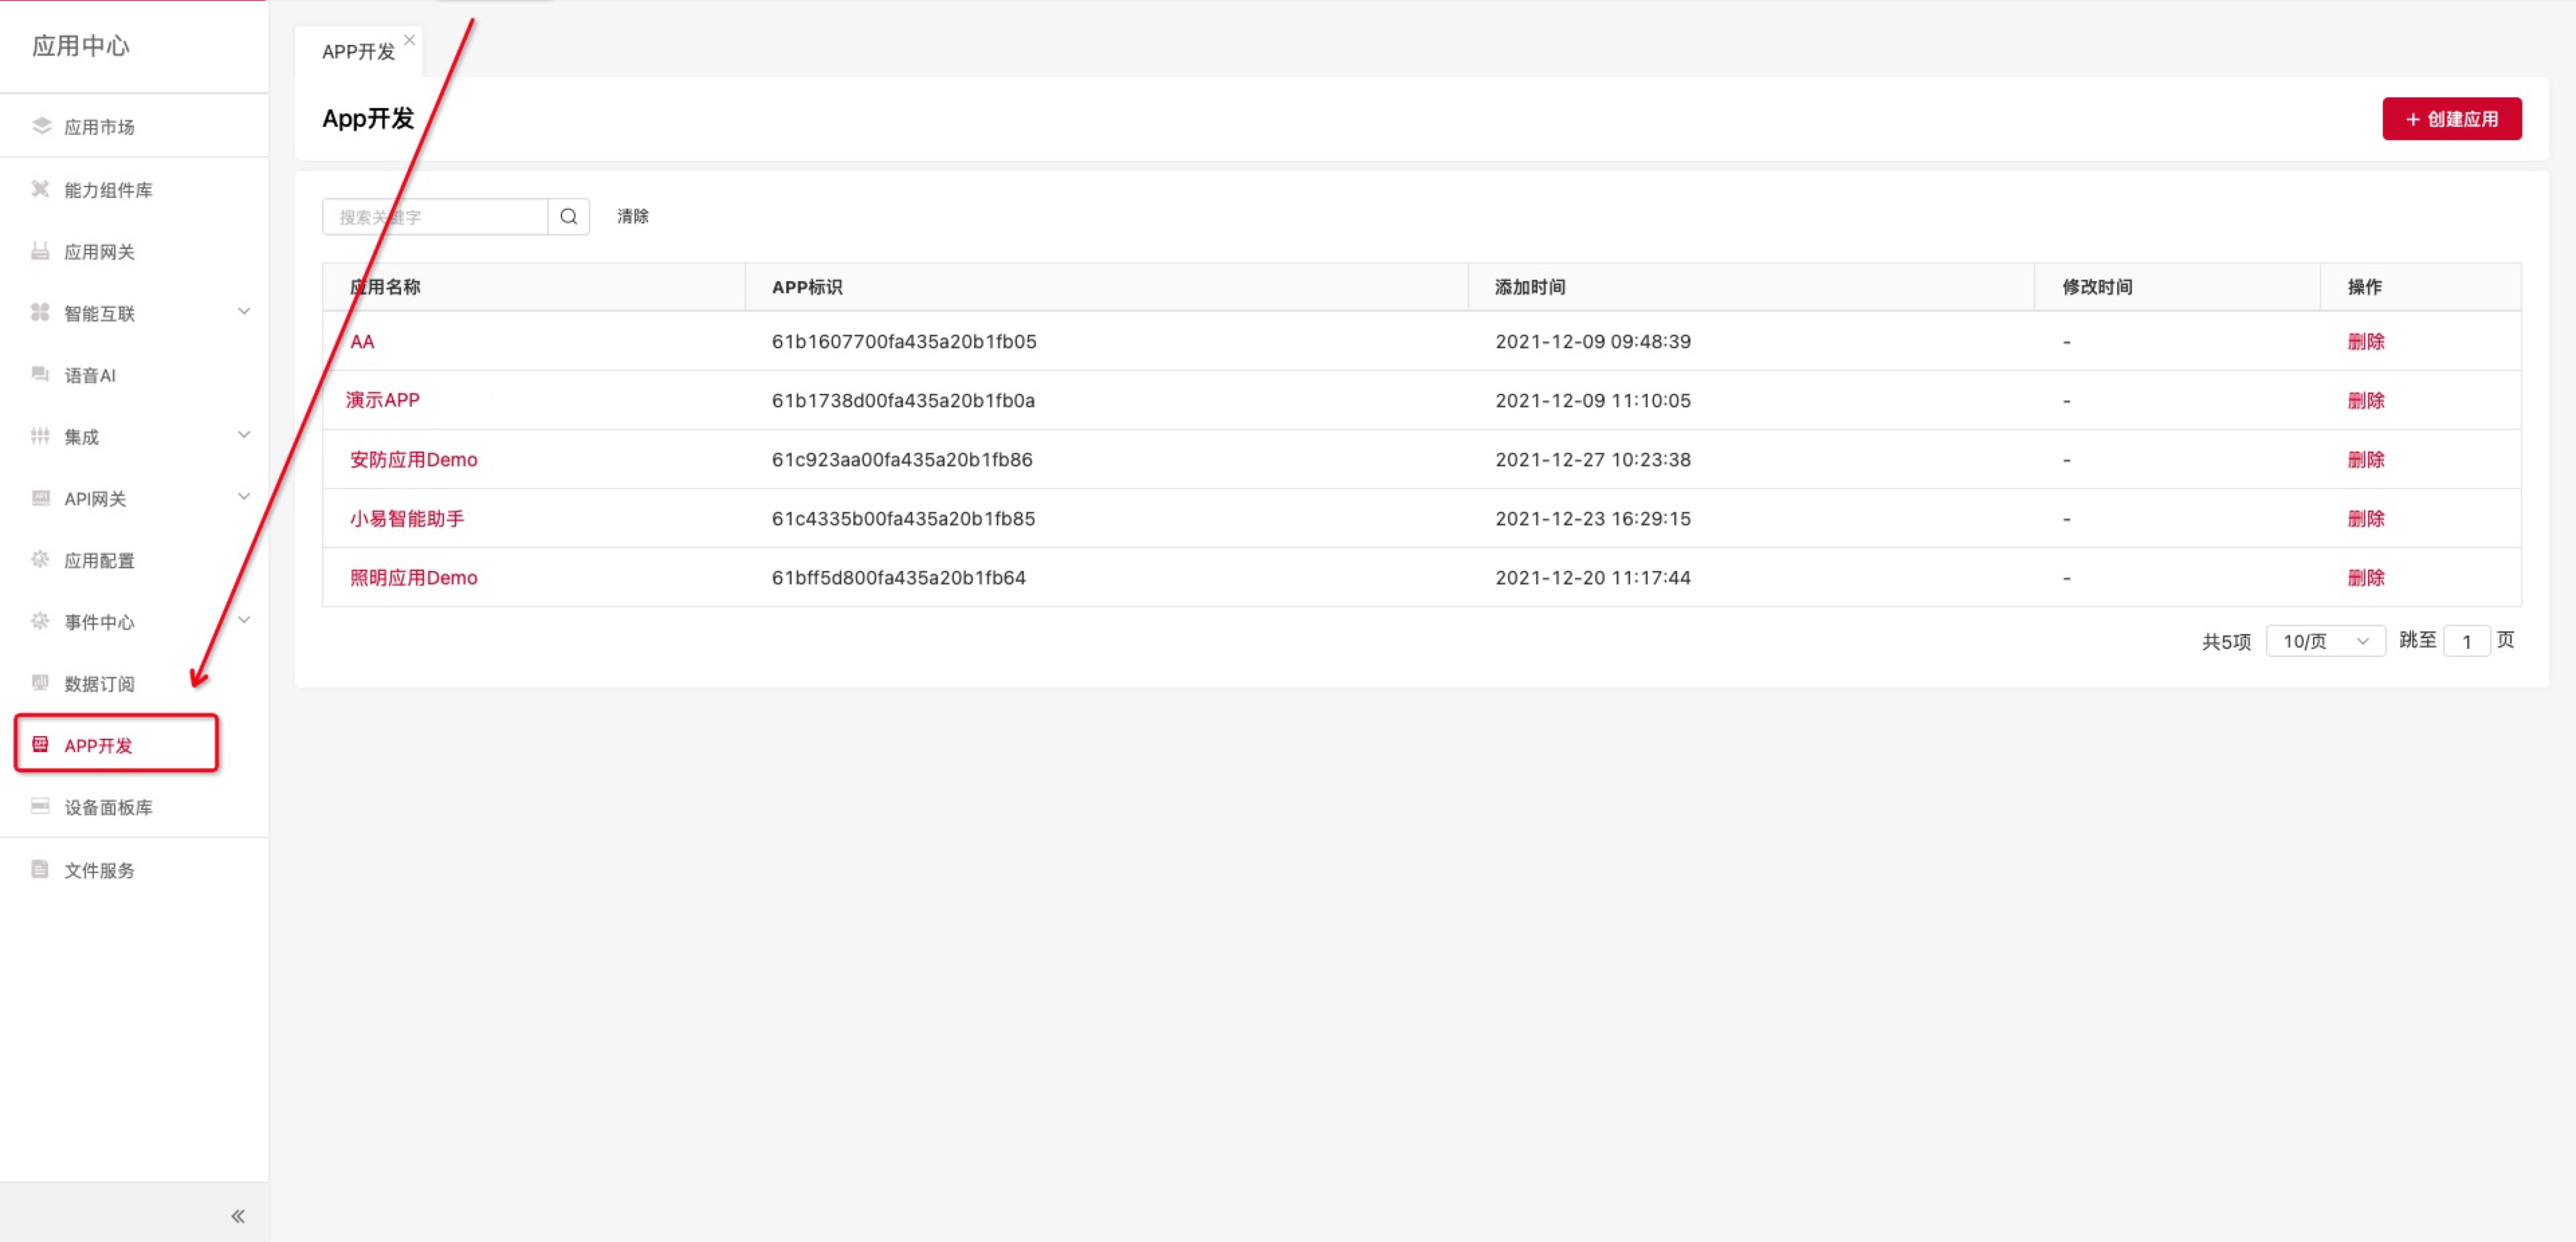The width and height of the screenshot is (2576, 1242).
Task: Click the search magnifier icon
Action: 568,216
